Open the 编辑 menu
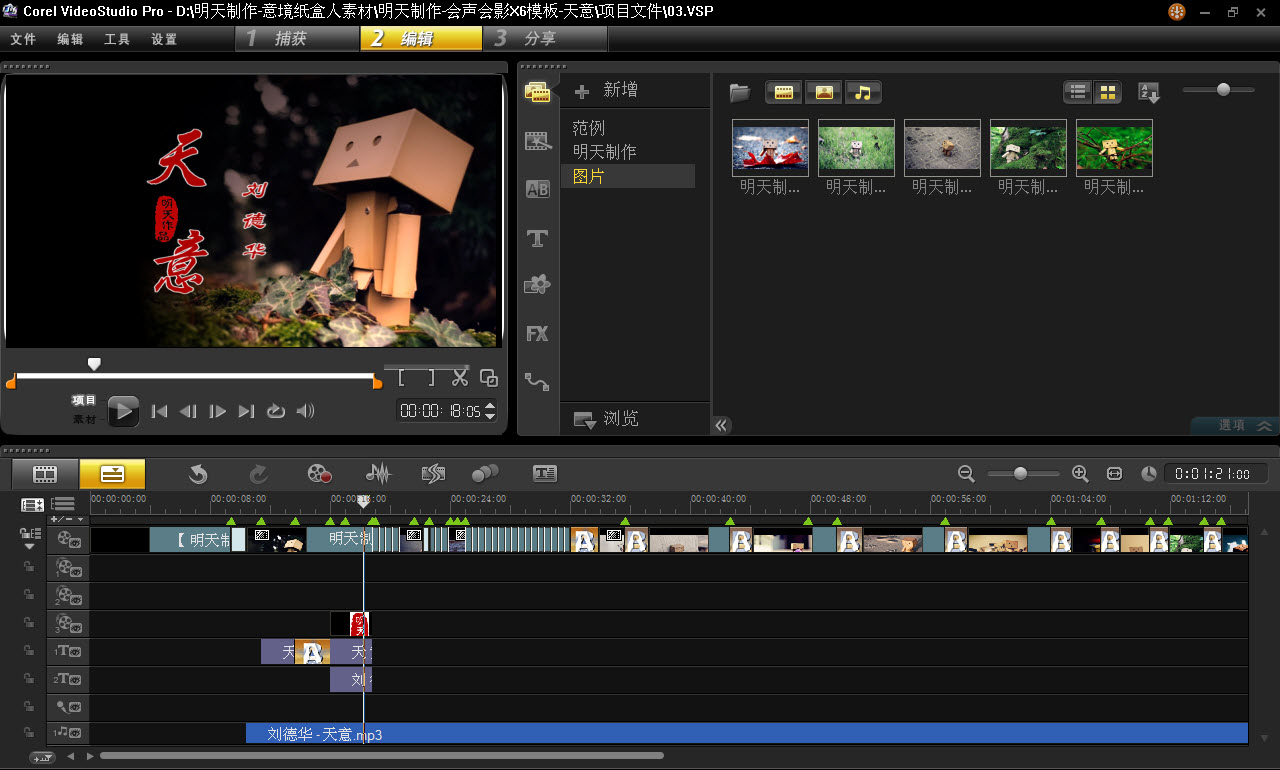The image size is (1280, 770). pyautogui.click(x=70, y=40)
